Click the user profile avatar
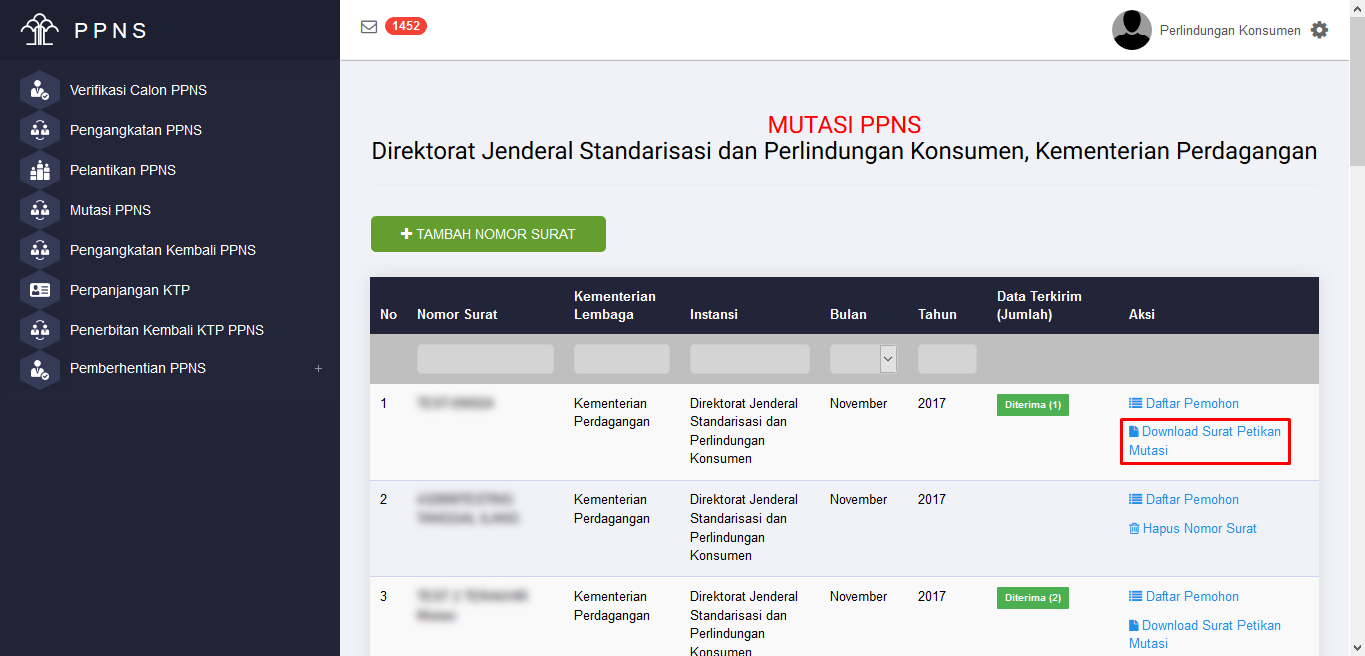The height and width of the screenshot is (656, 1365). [1131, 30]
